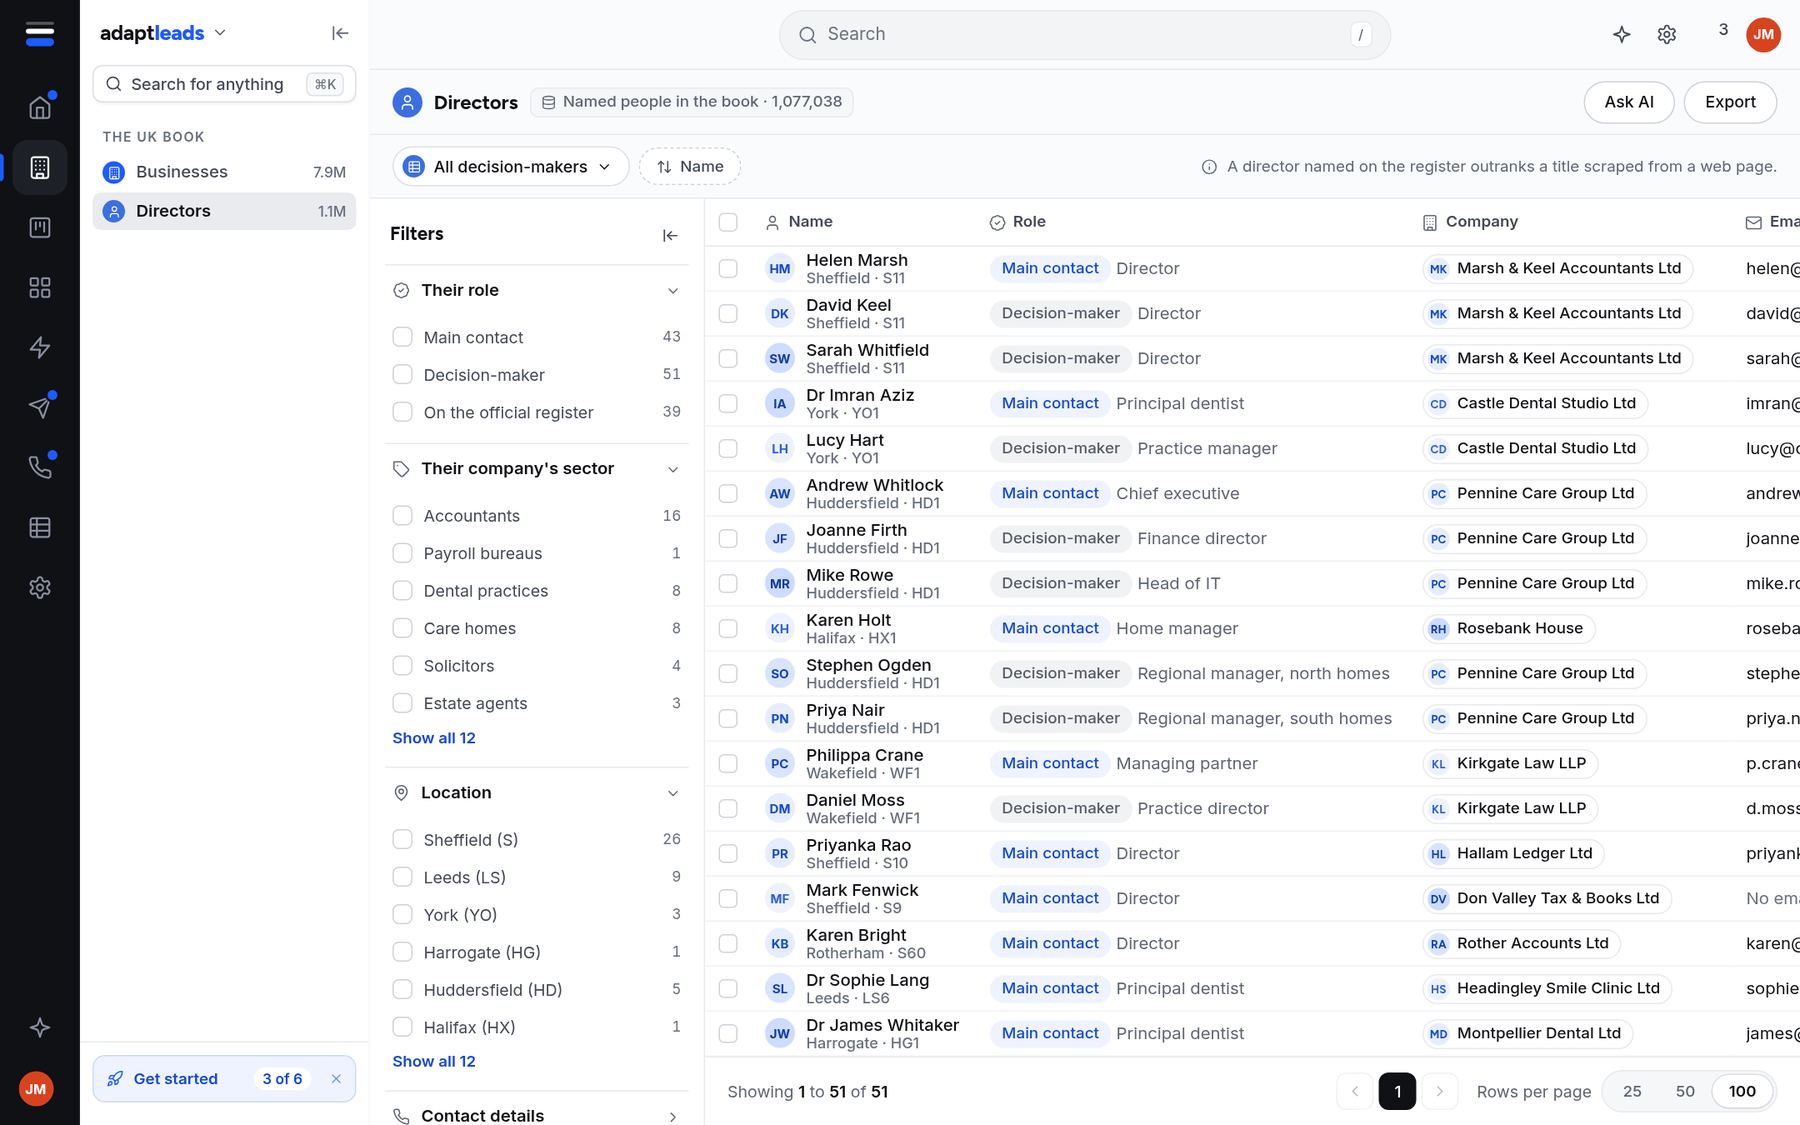Focus the top Search field

click(x=1084, y=34)
